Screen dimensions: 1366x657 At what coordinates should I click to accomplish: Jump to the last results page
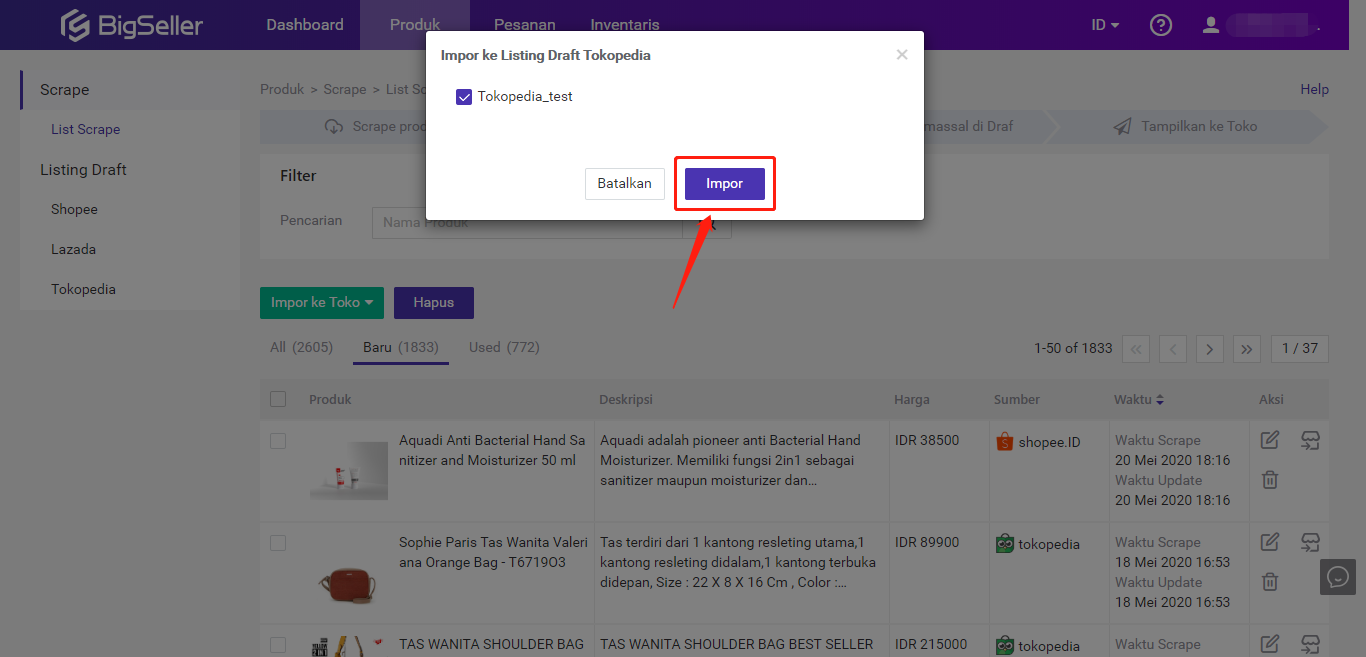pyautogui.click(x=1247, y=349)
